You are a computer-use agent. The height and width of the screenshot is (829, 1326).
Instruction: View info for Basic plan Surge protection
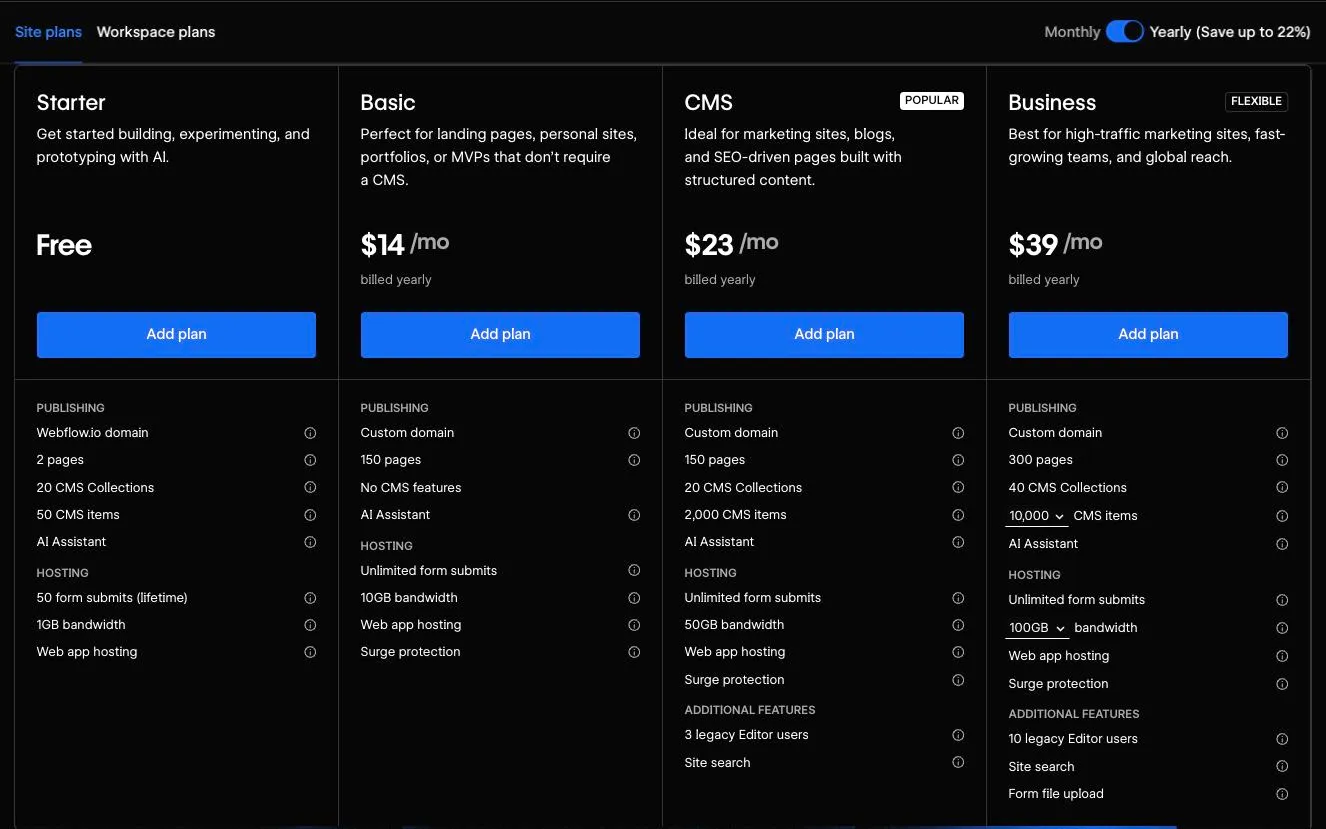pyautogui.click(x=634, y=652)
